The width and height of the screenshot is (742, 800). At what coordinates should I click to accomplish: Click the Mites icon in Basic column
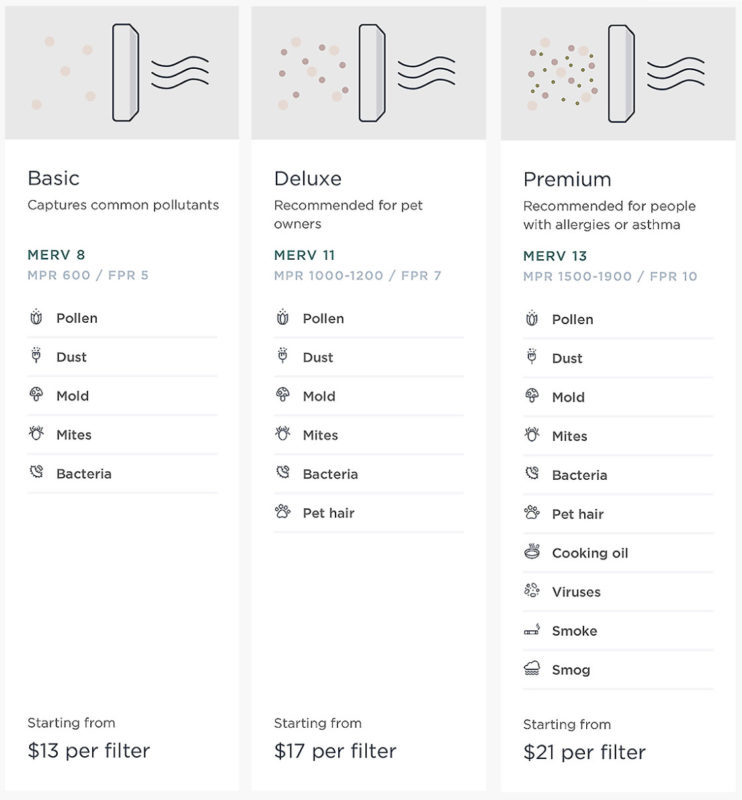[x=36, y=434]
